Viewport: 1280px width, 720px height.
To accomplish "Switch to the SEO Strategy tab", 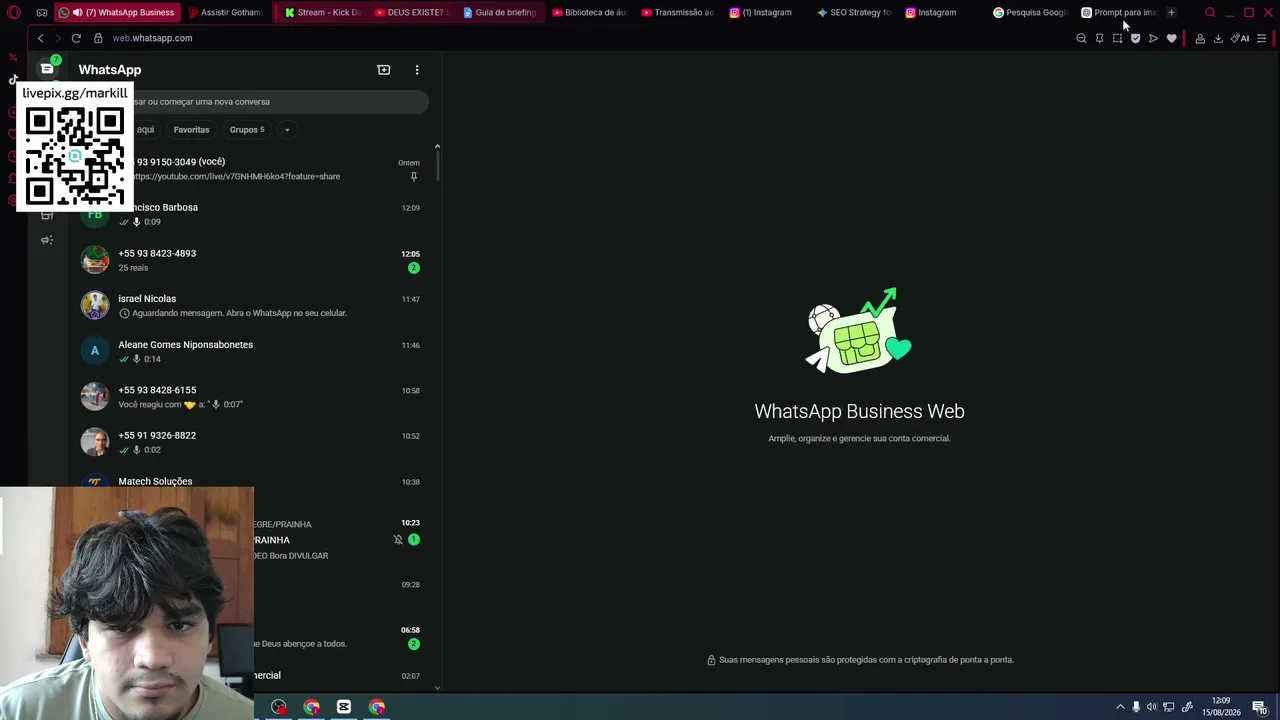I will 855,13.
